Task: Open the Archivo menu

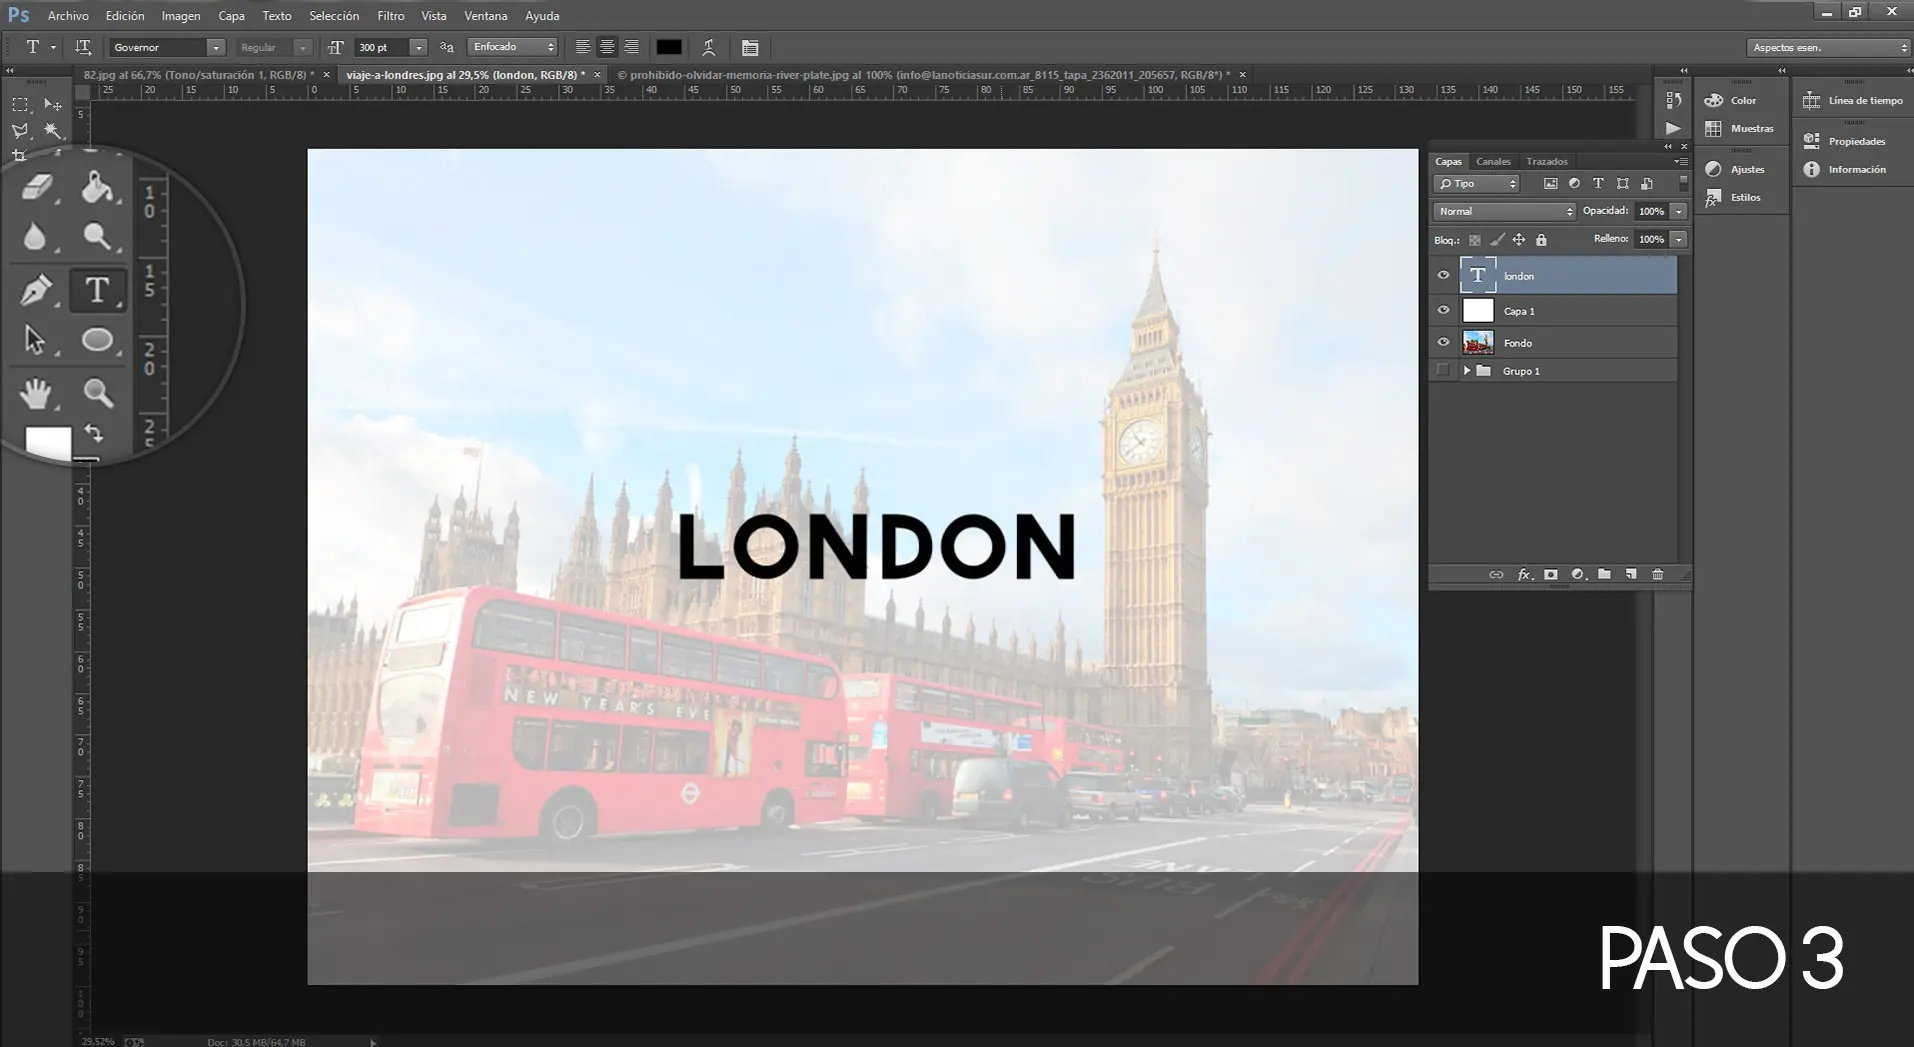Action: 68,16
